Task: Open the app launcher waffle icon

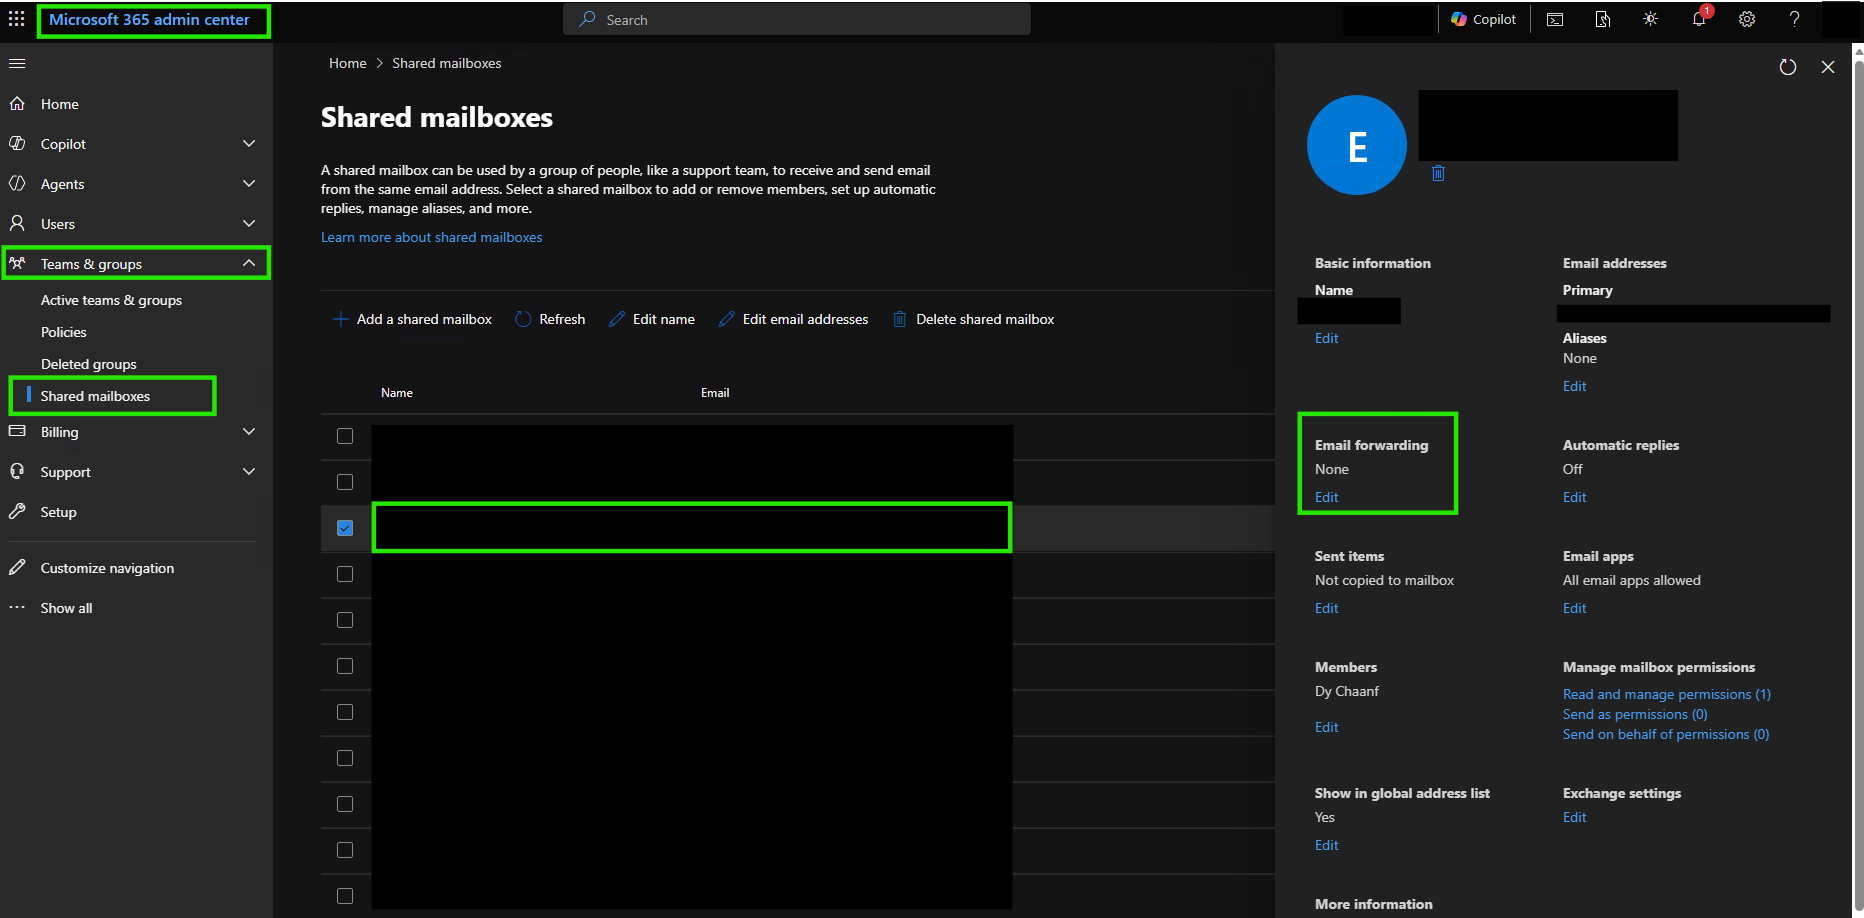Action: point(17,19)
